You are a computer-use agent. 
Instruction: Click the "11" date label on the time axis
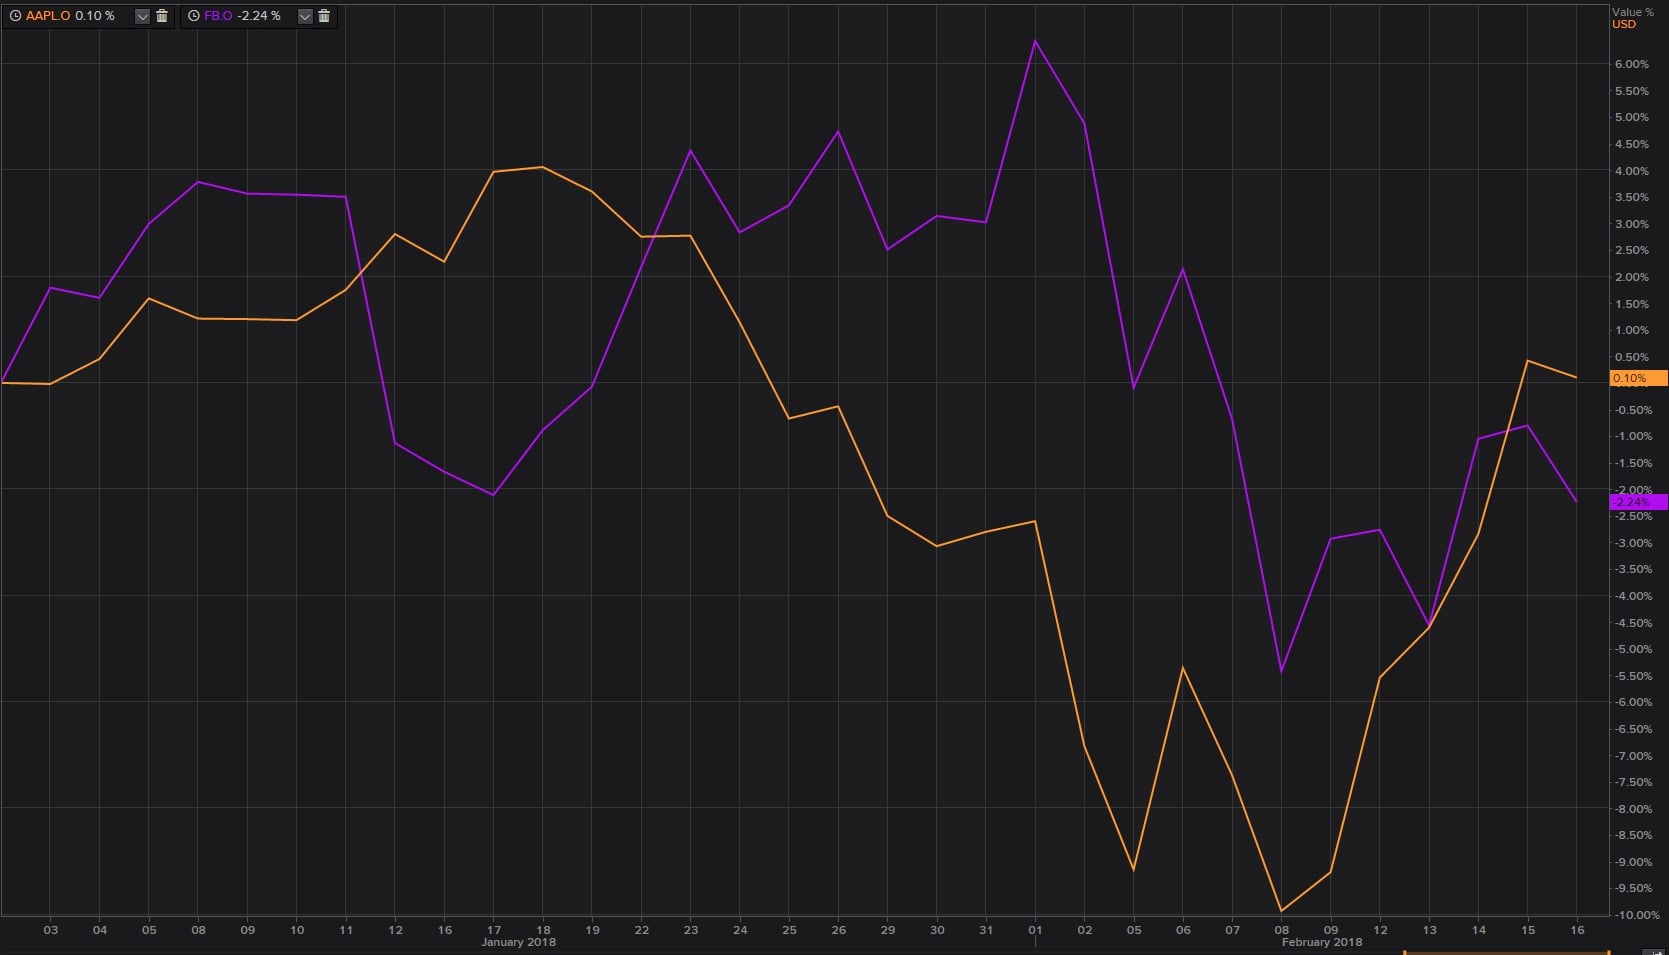pos(346,930)
